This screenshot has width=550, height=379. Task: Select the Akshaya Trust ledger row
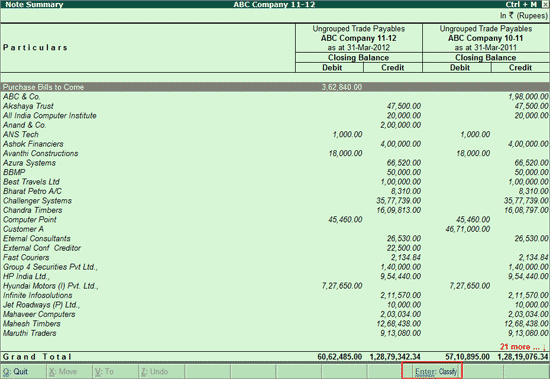point(275,106)
